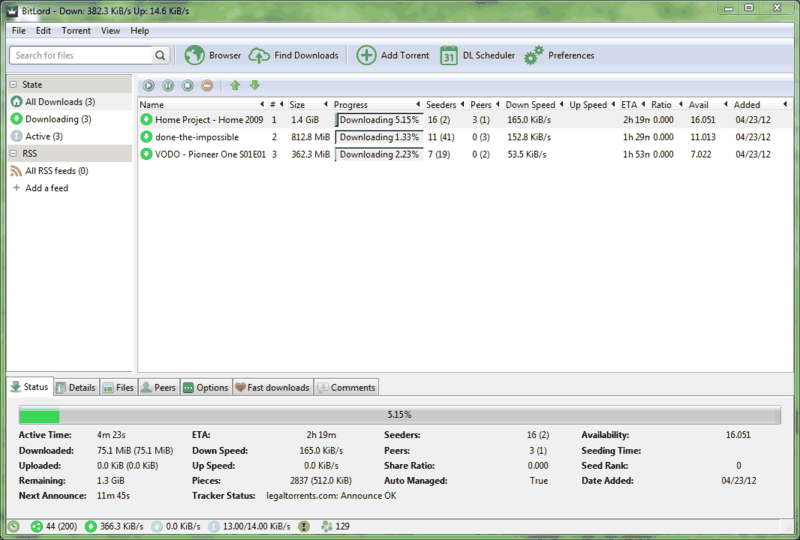Viewport: 800px width, 540px height.
Task: Select the Status tab
Action: point(30,387)
